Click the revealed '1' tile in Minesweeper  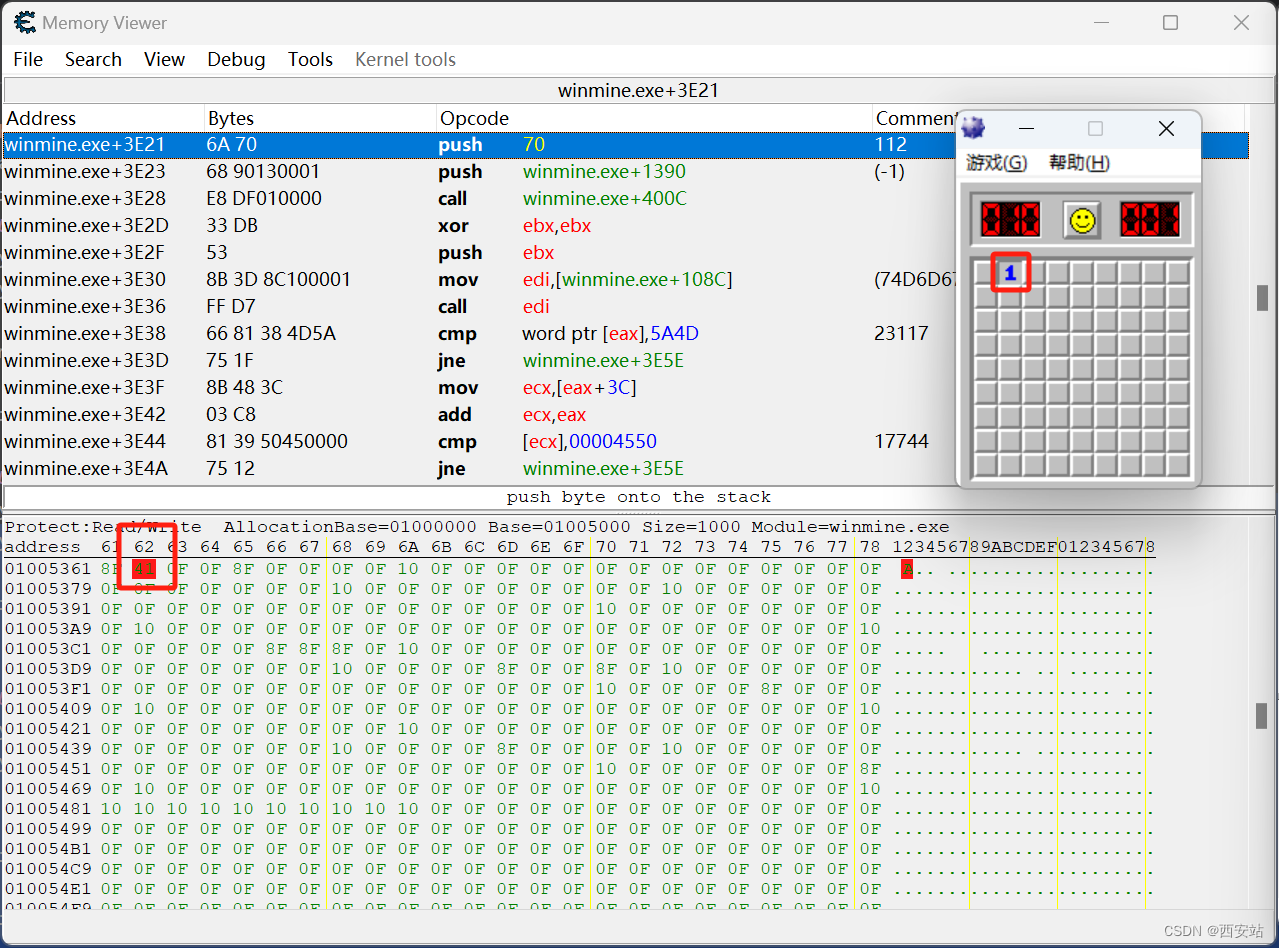(1010, 273)
